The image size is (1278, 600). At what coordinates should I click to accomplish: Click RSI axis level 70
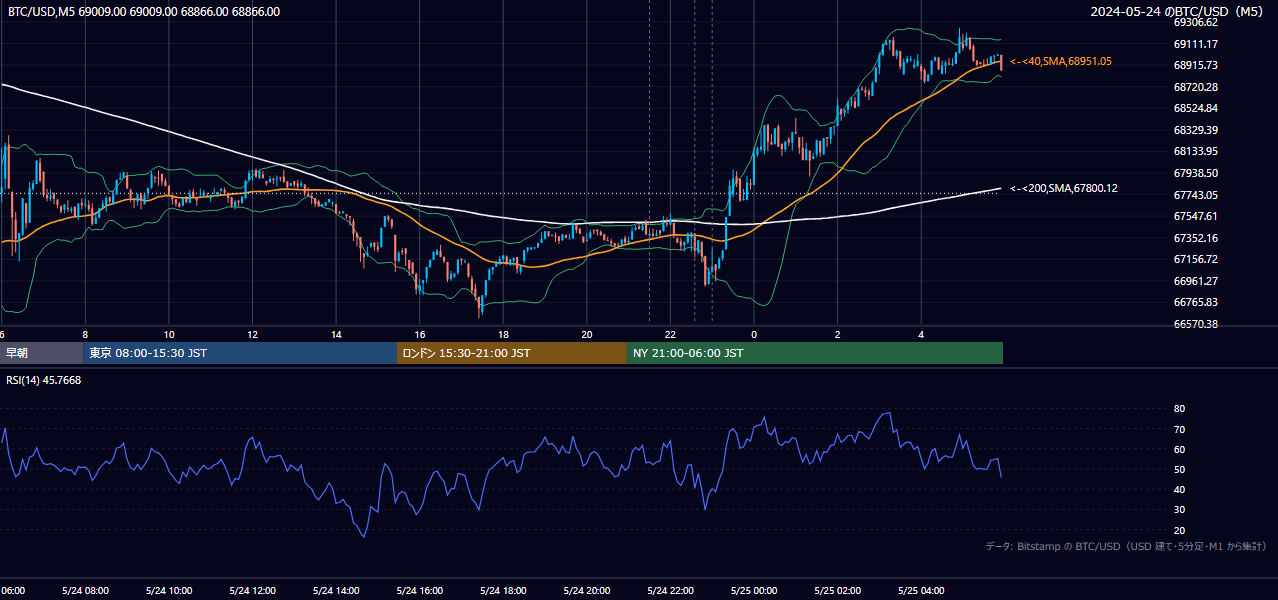coord(1179,429)
